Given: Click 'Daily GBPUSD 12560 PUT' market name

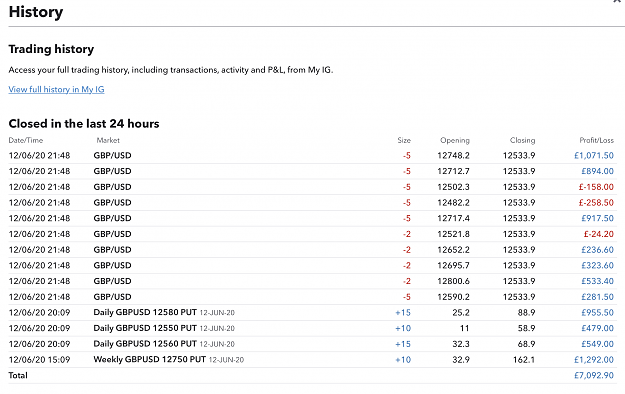Looking at the screenshot, I should point(145,344).
